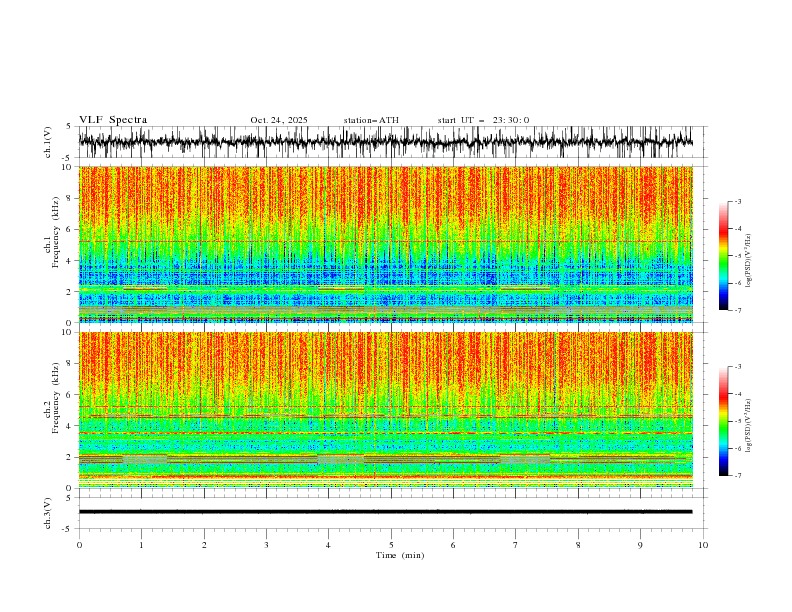The width and height of the screenshot is (792, 612).
Task: Click the "10" tick on ch.1 frequency axis
Action: [x=68, y=167]
